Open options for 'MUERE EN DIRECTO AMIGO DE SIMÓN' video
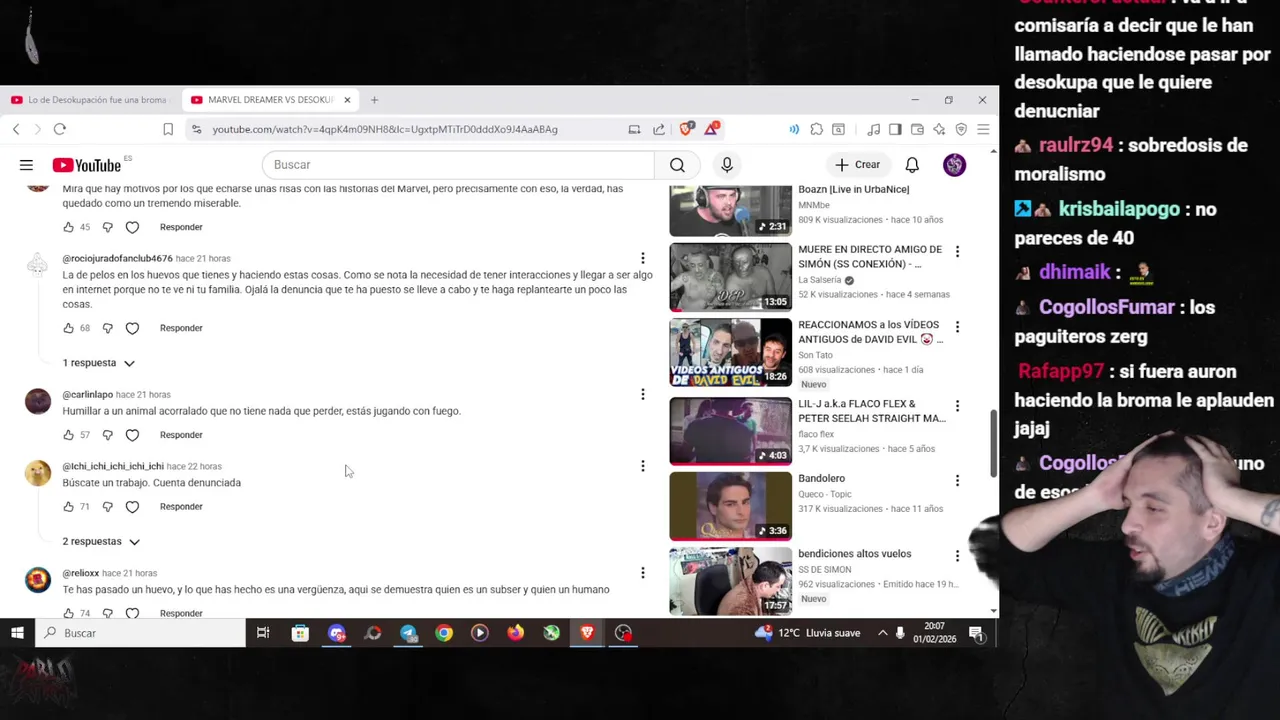 957,251
